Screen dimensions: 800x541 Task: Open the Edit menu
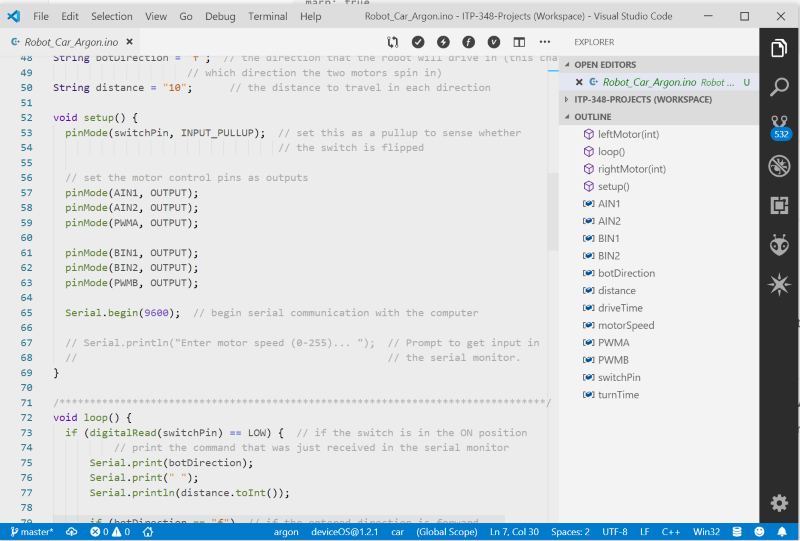(x=70, y=16)
